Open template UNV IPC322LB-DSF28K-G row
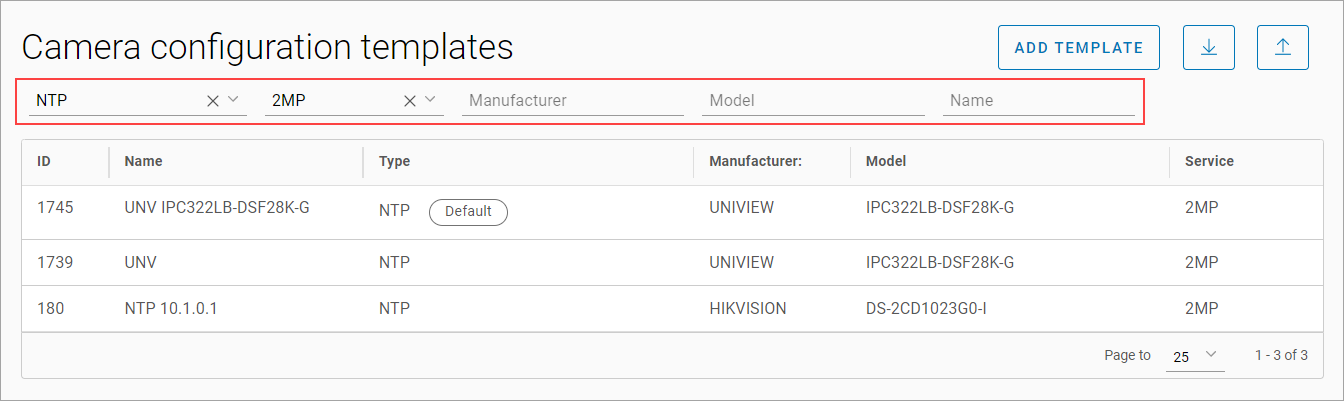This screenshot has height=401, width=1344. [217, 210]
